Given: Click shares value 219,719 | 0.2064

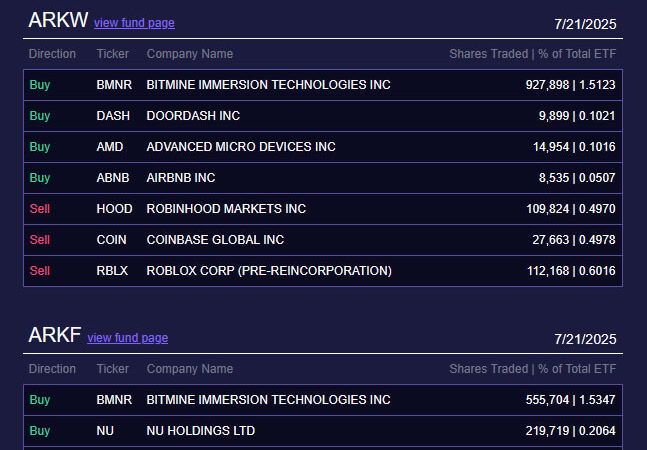Looking at the screenshot, I should [570, 431].
